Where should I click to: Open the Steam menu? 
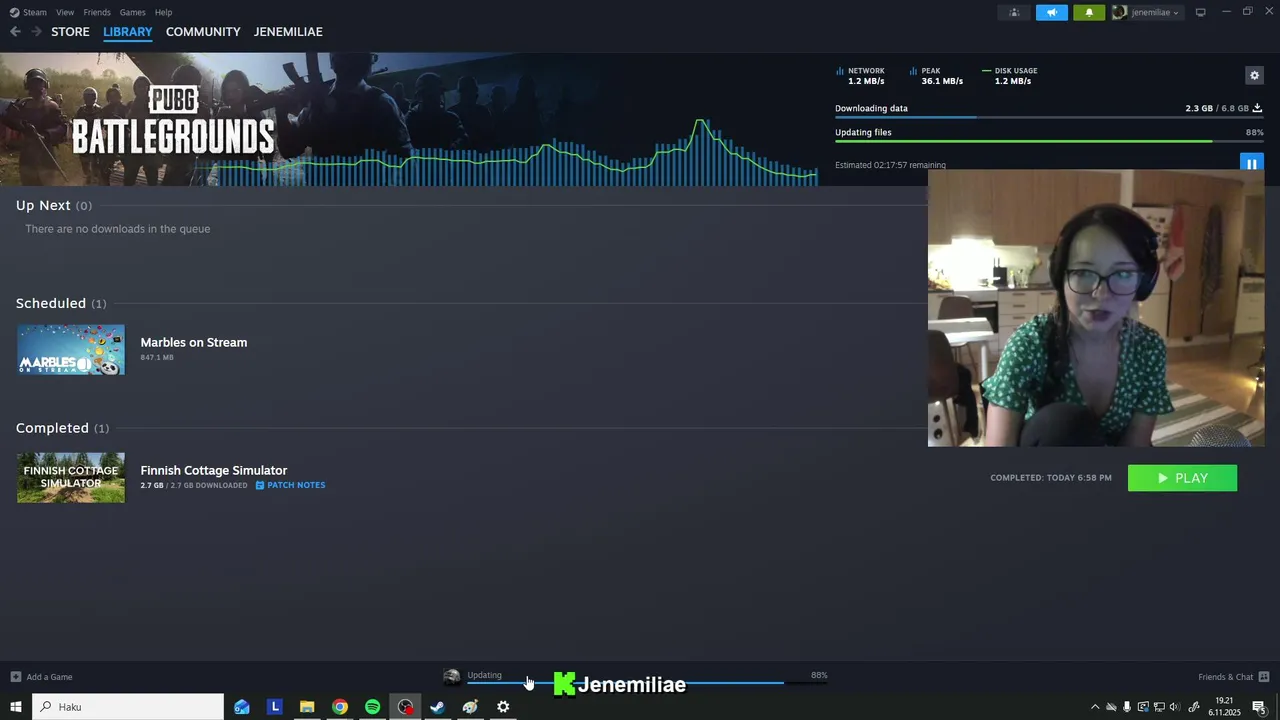tap(28, 12)
